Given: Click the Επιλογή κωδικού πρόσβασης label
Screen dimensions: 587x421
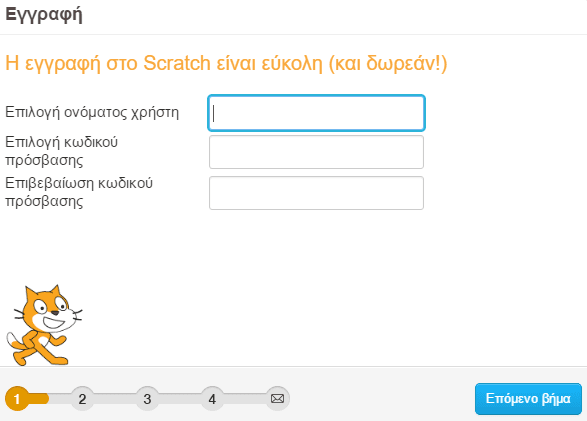Looking at the screenshot, I should pyautogui.click(x=61, y=151).
